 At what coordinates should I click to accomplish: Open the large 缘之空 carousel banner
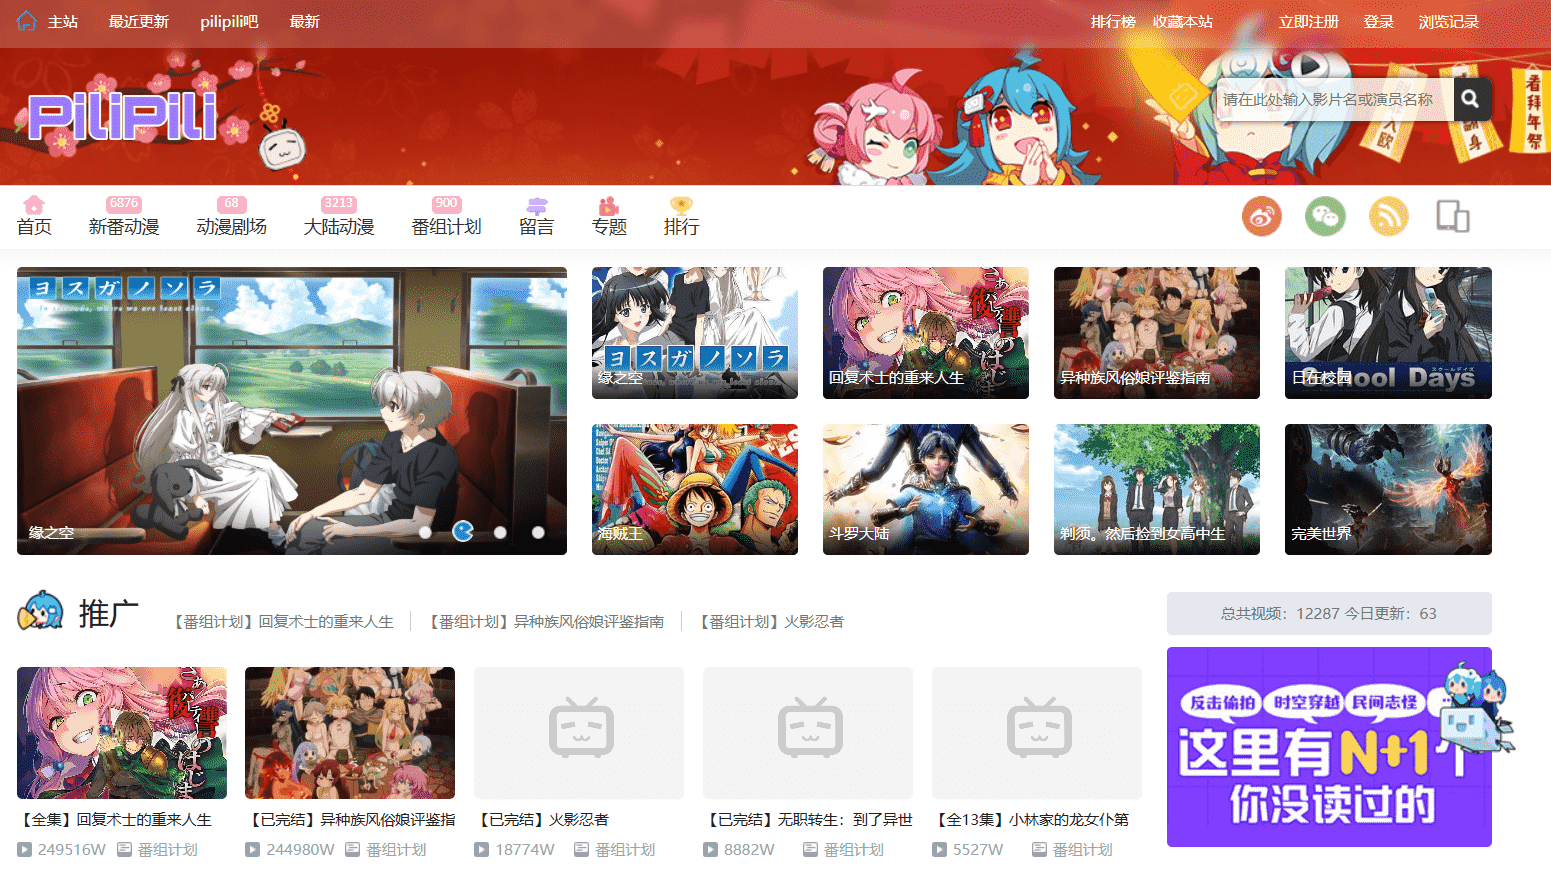(292, 411)
